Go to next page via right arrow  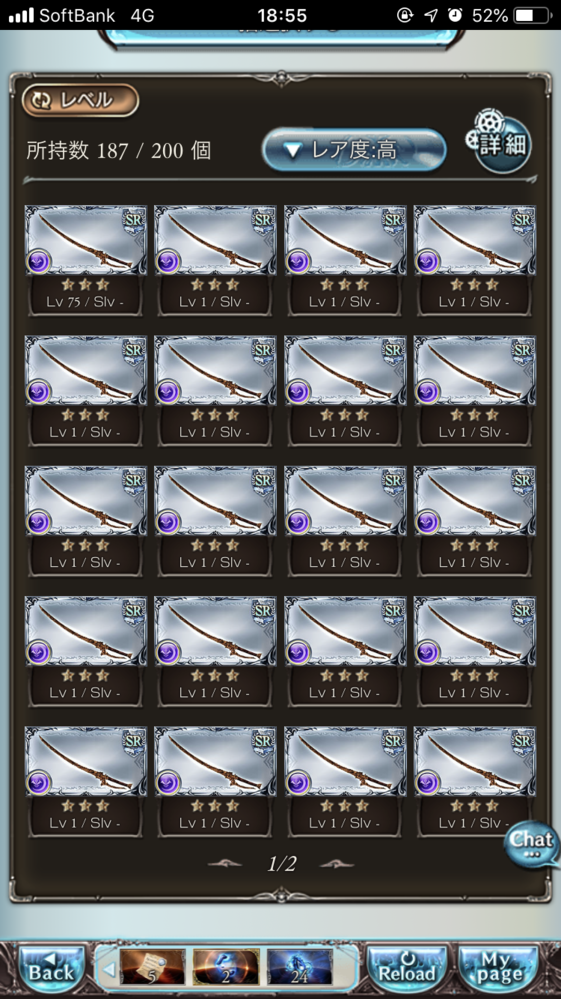tap(337, 864)
